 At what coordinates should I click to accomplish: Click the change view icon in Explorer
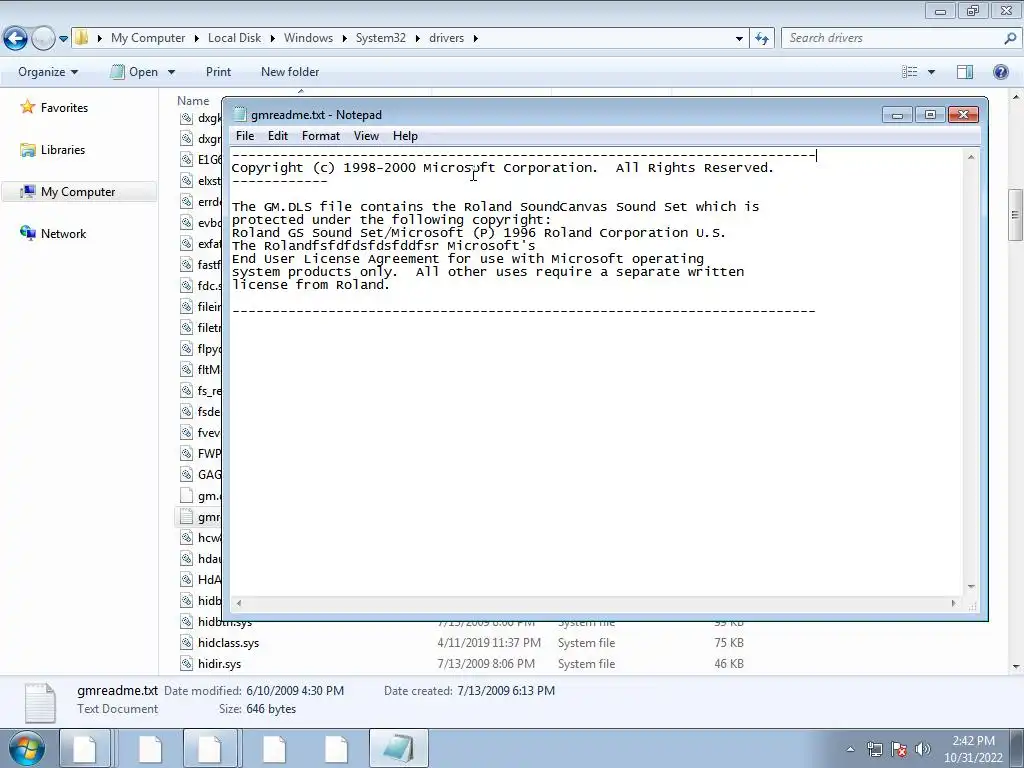click(x=910, y=72)
